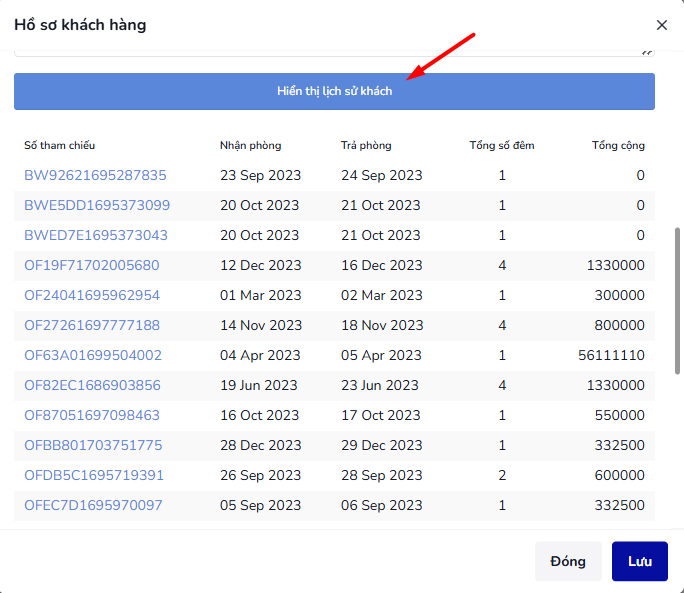The width and height of the screenshot is (684, 593).
Task: Click the Nhận phòng column header
Action: [250, 145]
